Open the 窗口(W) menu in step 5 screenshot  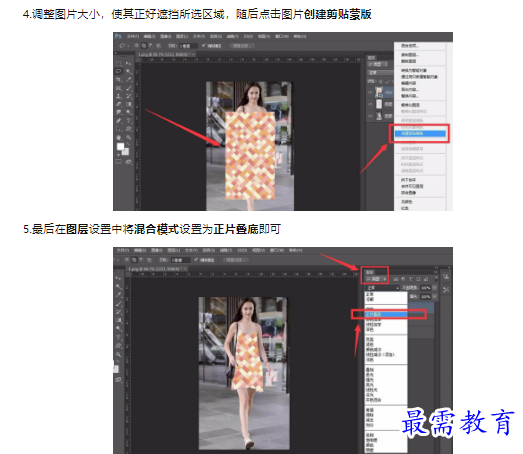277,250
